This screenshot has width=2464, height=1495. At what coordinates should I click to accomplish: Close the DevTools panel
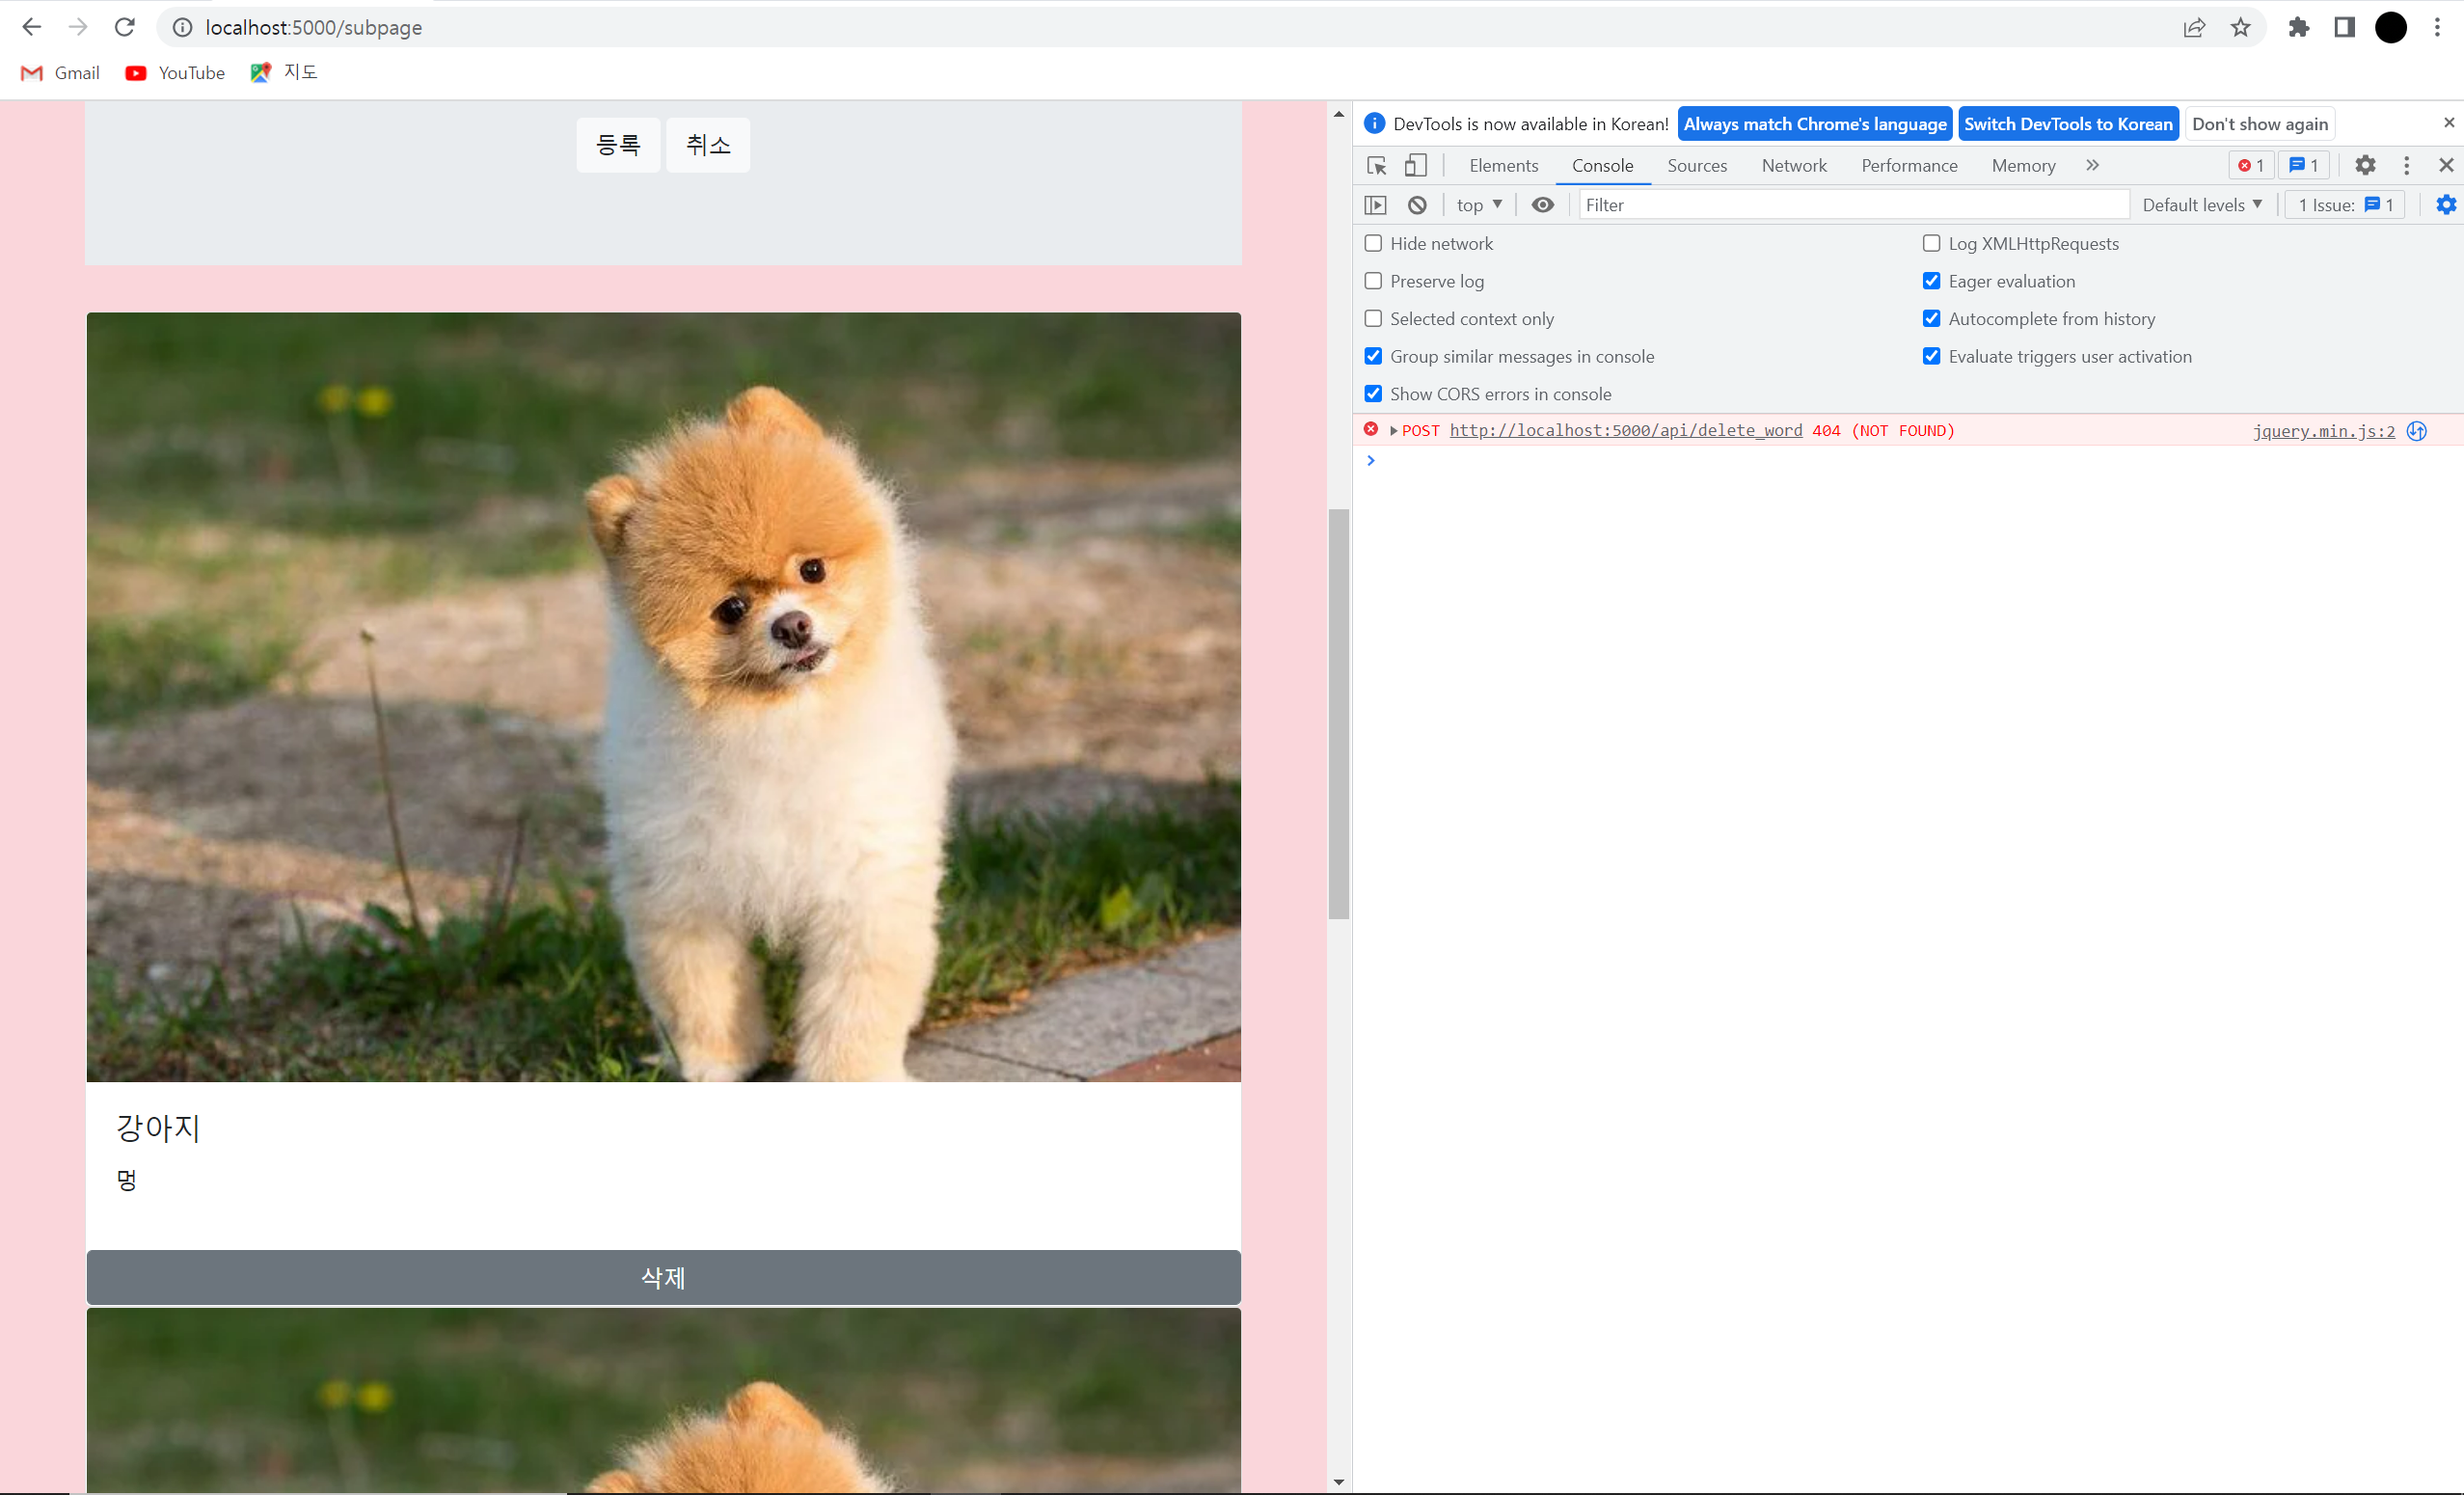click(x=2446, y=165)
